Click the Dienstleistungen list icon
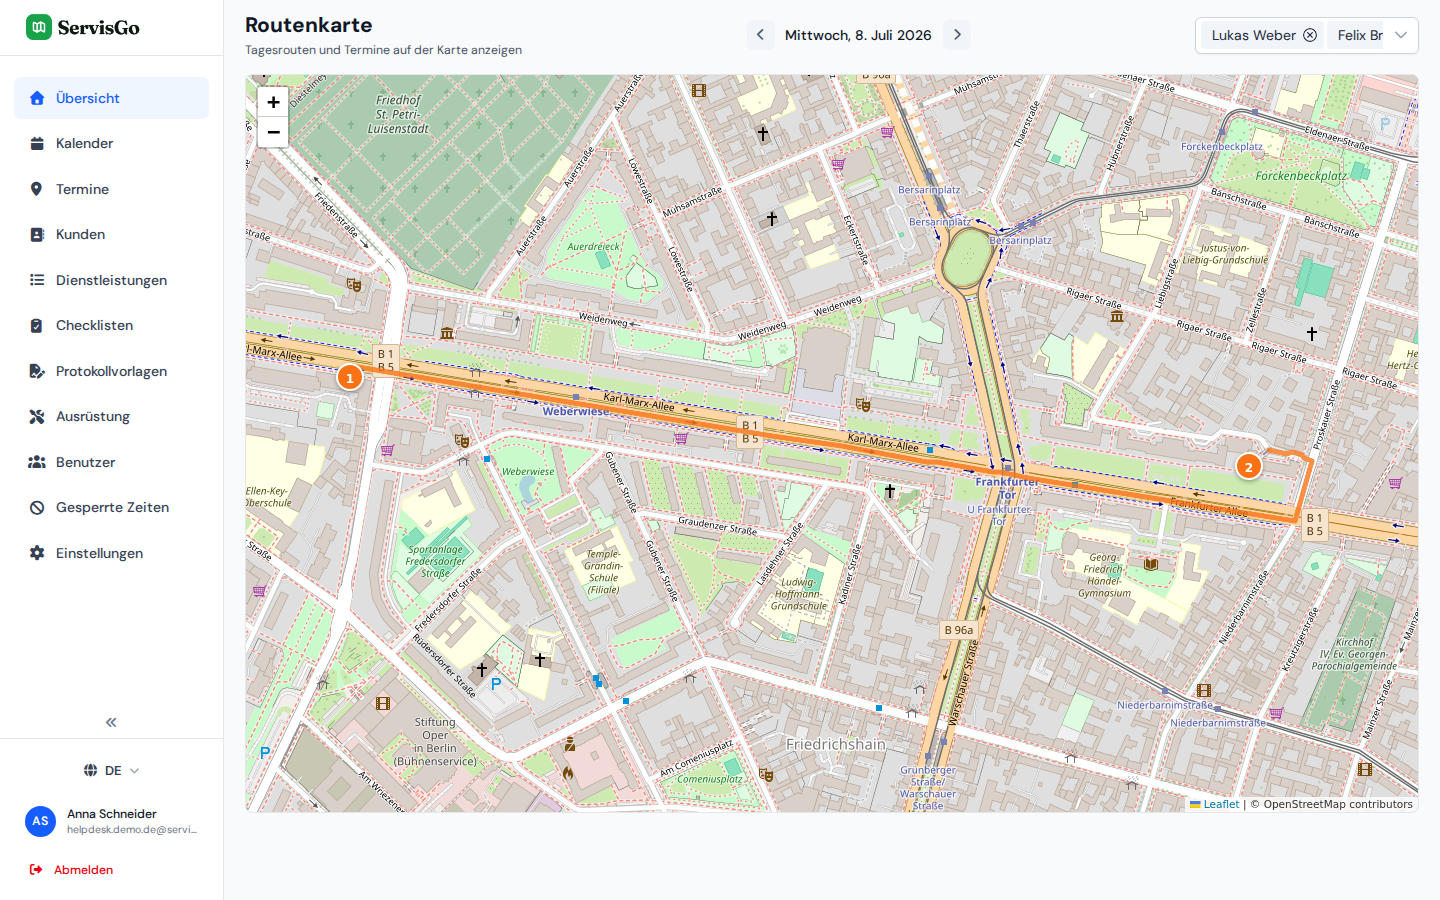 pyautogui.click(x=37, y=280)
